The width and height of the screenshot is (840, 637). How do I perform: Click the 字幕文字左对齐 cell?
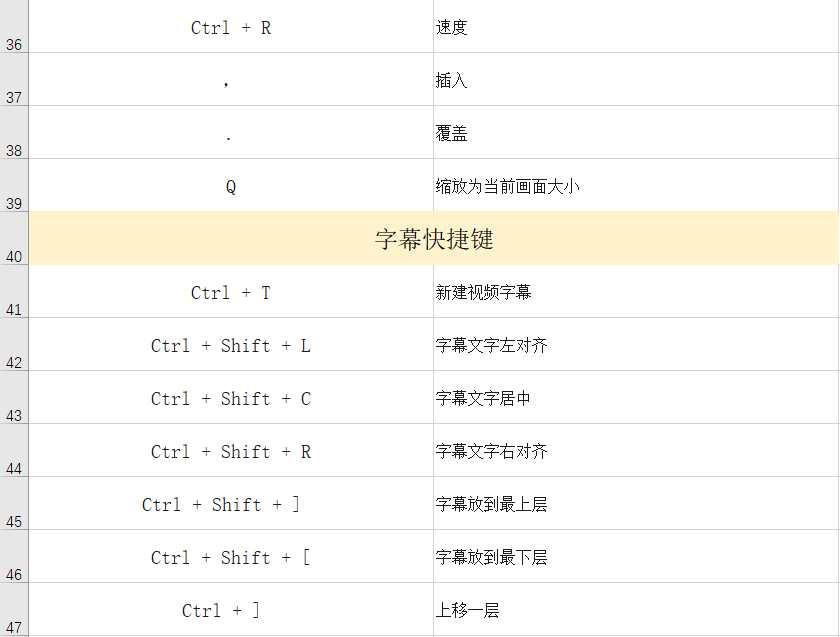[635, 346]
